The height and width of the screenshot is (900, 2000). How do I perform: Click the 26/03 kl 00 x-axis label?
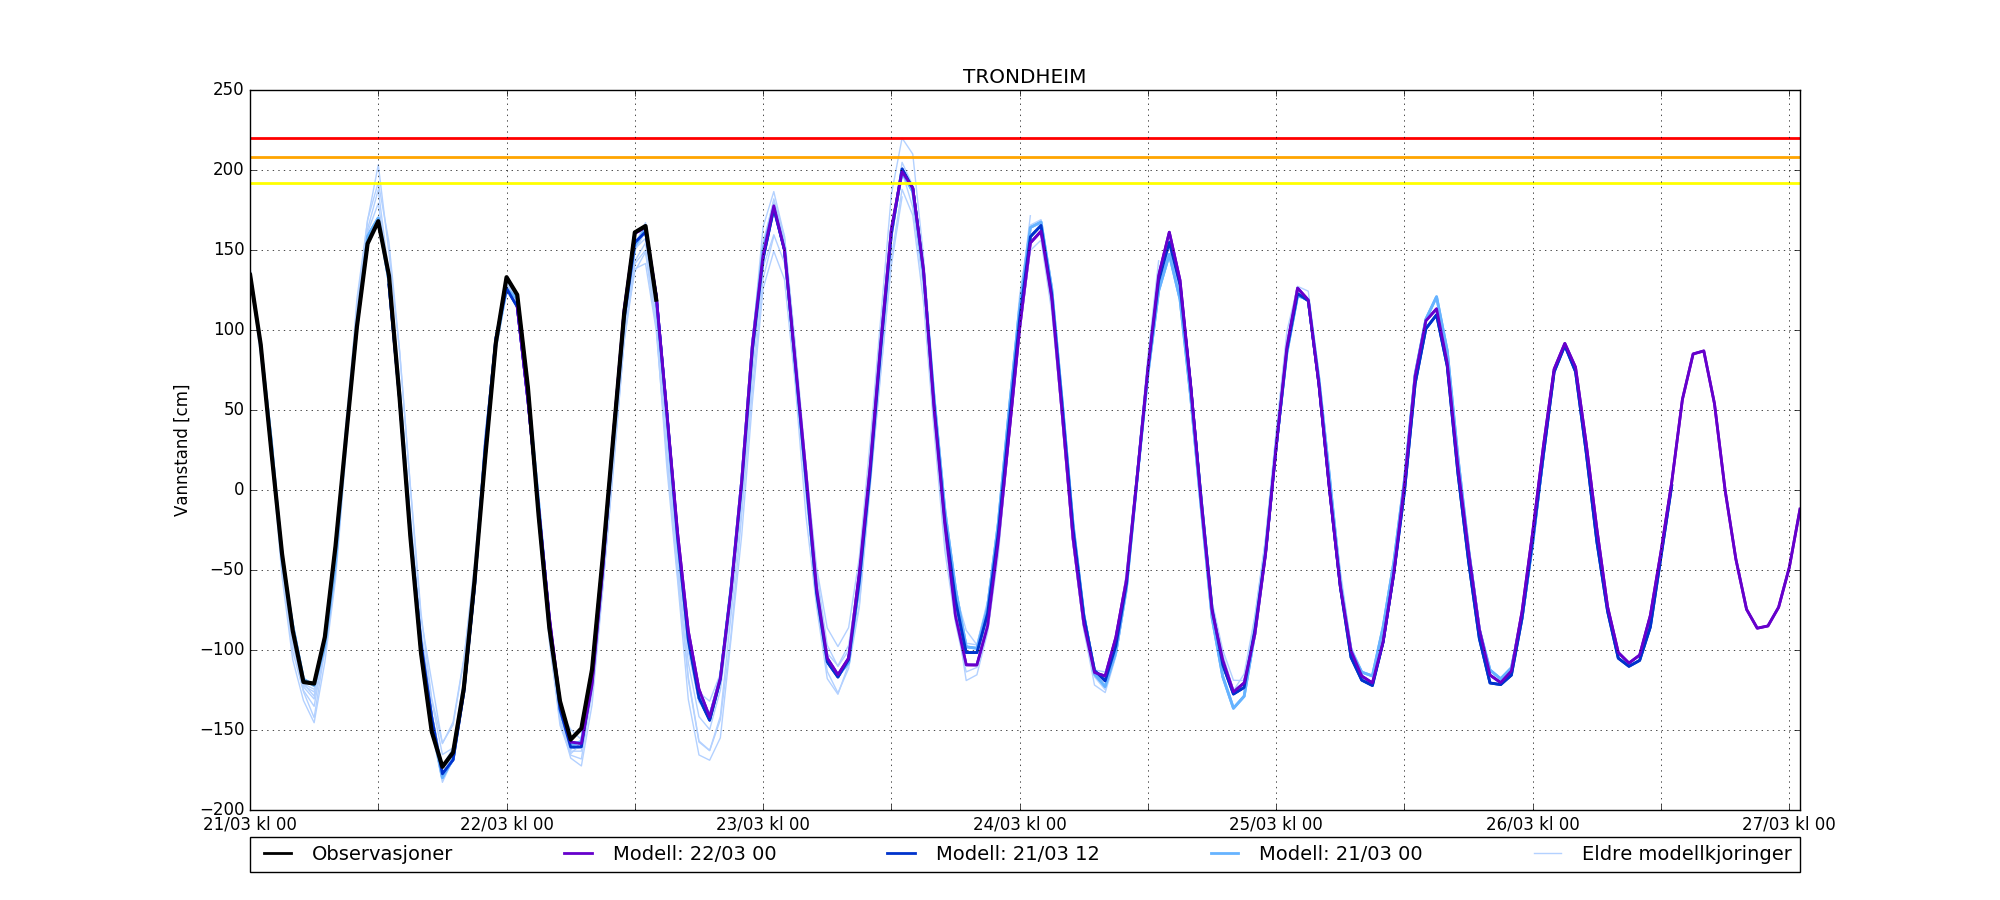[x=1533, y=825]
